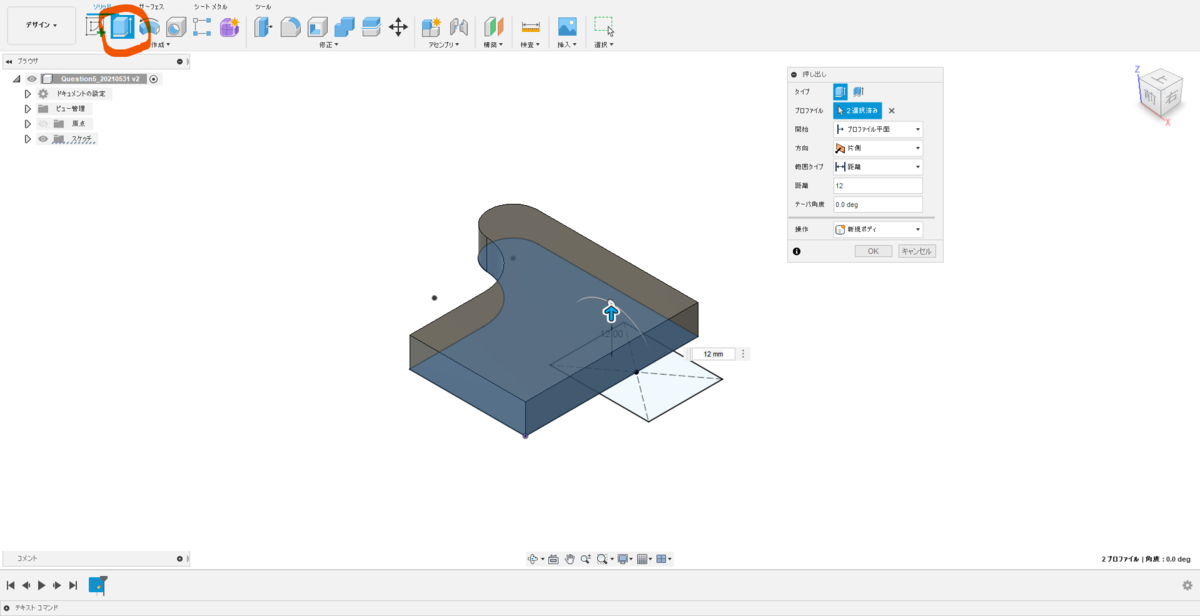Open the 修正 menu dropdown
The width and height of the screenshot is (1200, 616).
click(x=328, y=44)
